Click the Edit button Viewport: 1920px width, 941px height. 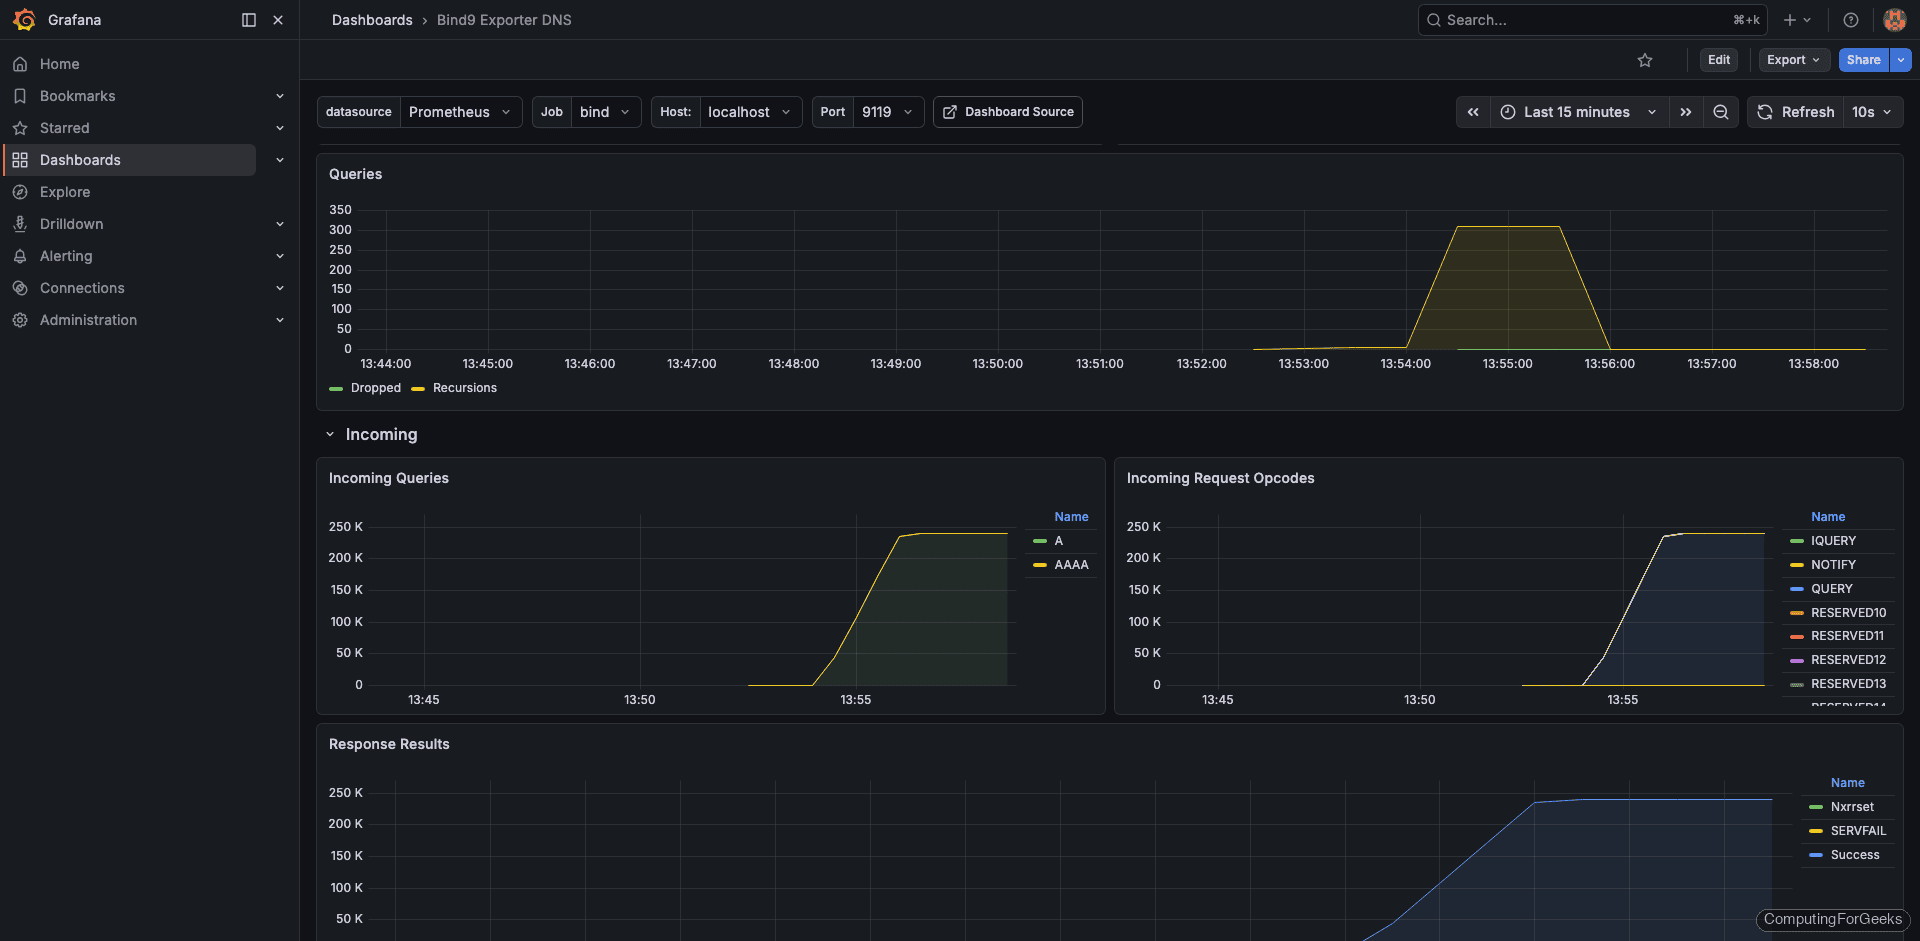1718,60
